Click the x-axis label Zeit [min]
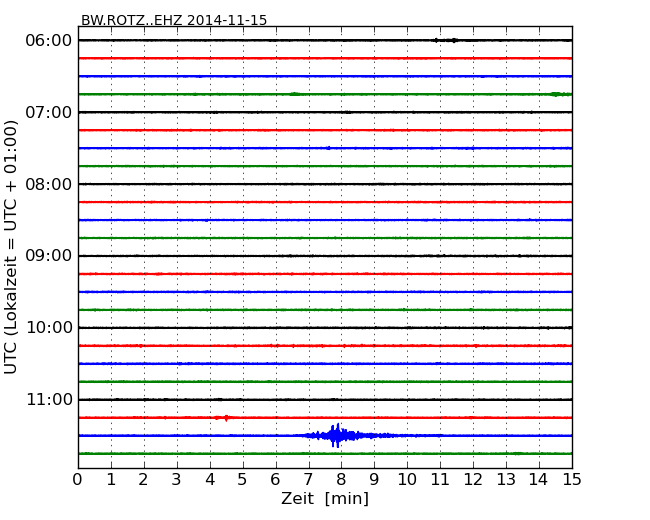This screenshot has width=650, height=520. pyautogui.click(x=325, y=498)
